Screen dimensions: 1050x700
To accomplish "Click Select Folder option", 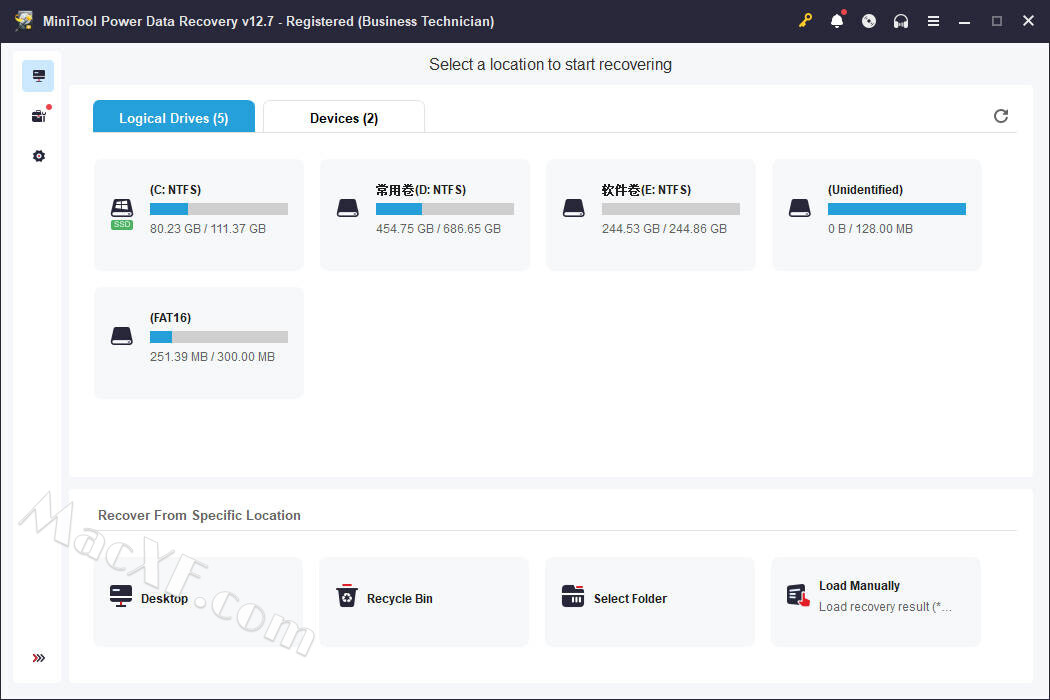I will pyautogui.click(x=650, y=601).
